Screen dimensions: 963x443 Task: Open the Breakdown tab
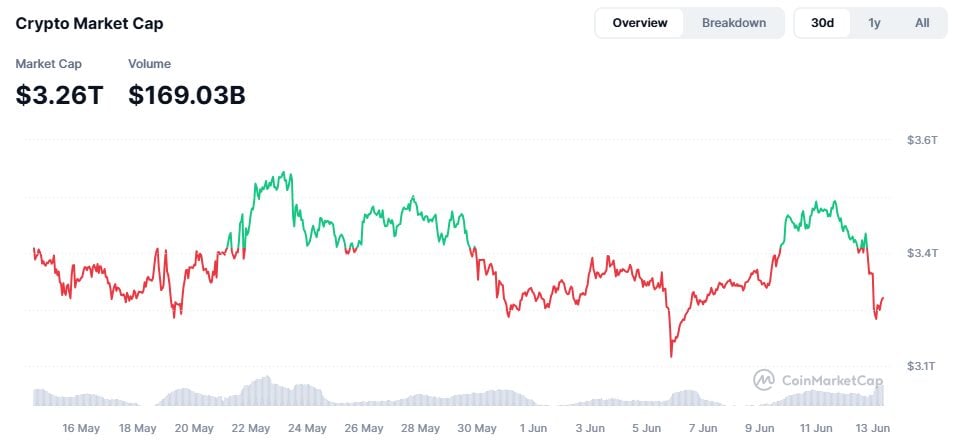pos(734,23)
